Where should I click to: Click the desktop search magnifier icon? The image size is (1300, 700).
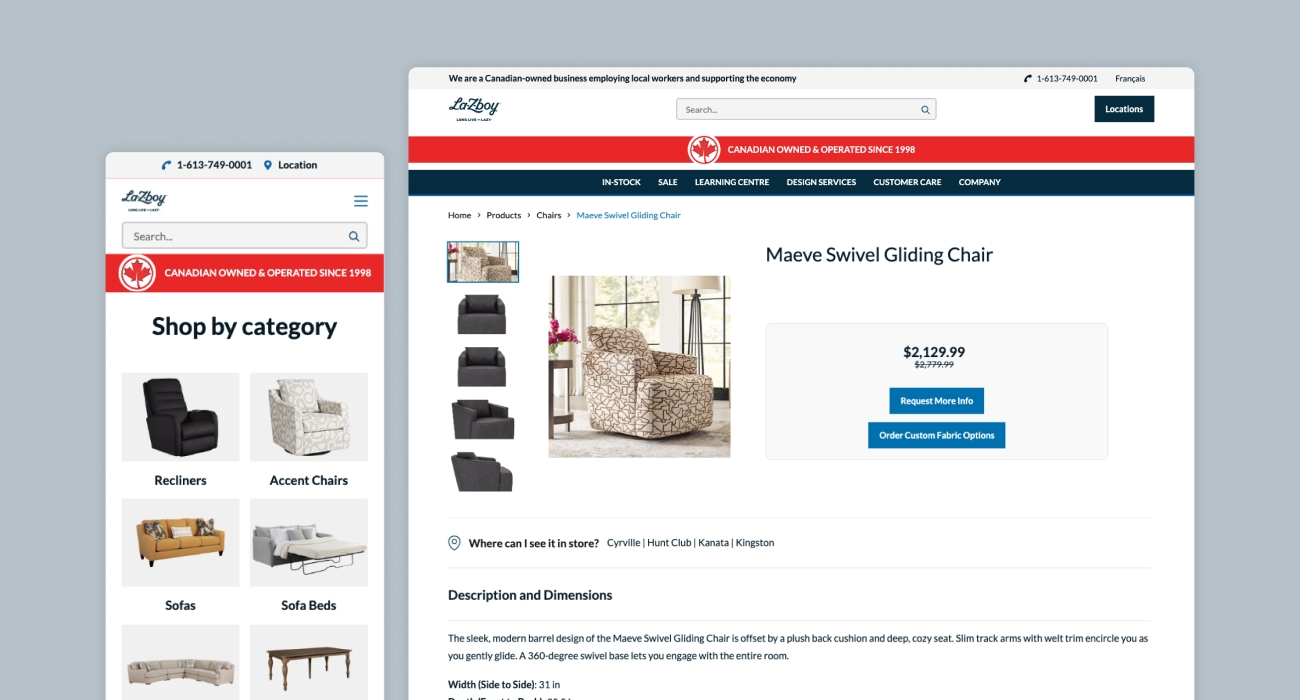coord(925,110)
